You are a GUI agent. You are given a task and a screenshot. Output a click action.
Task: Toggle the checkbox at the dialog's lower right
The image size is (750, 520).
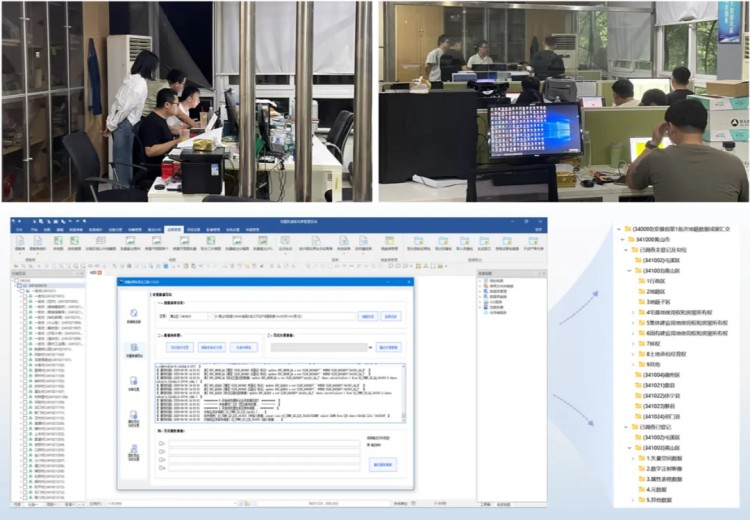pos(370,445)
